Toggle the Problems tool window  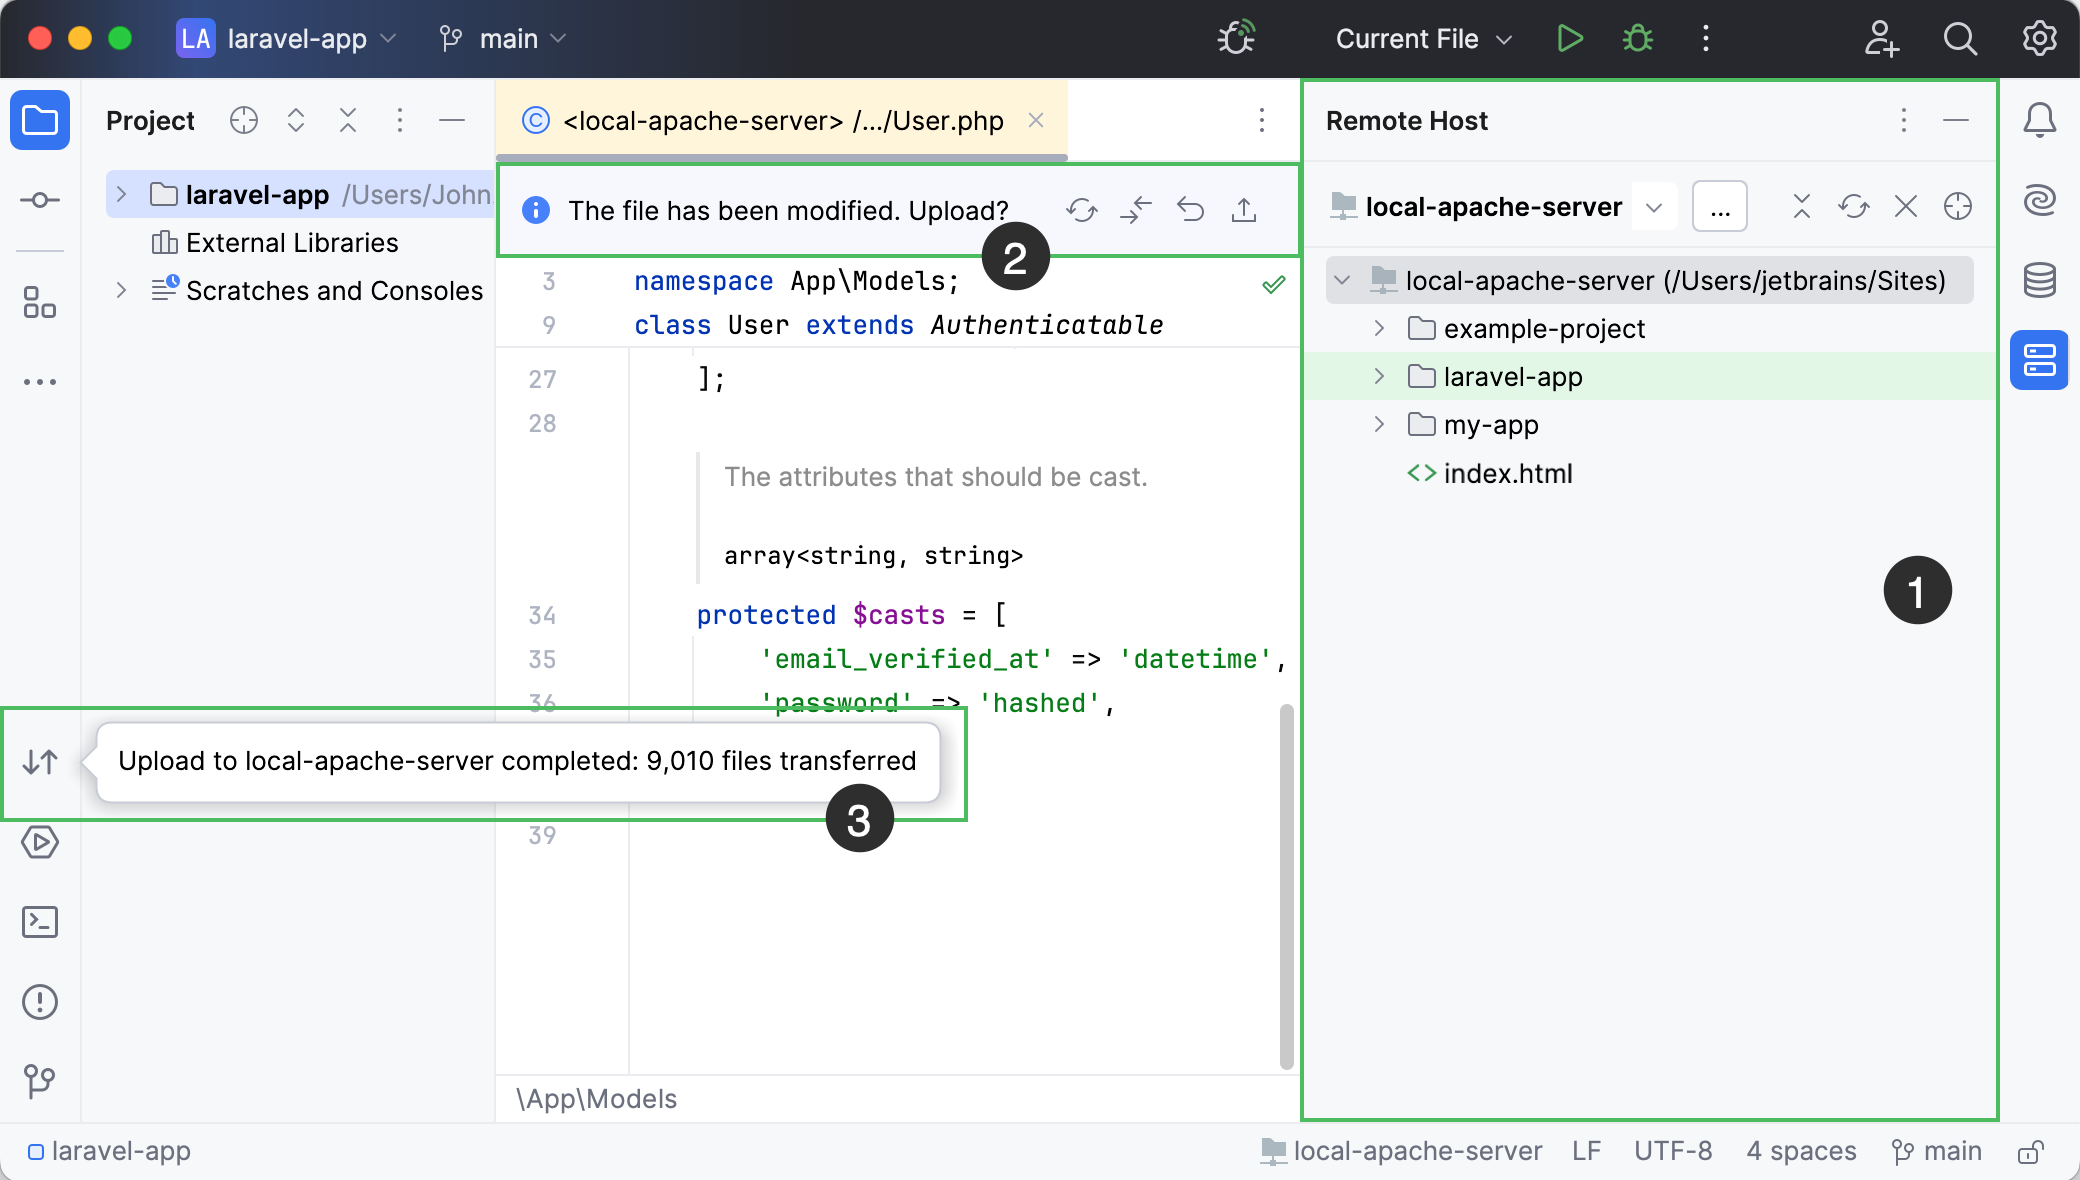pos(40,1002)
